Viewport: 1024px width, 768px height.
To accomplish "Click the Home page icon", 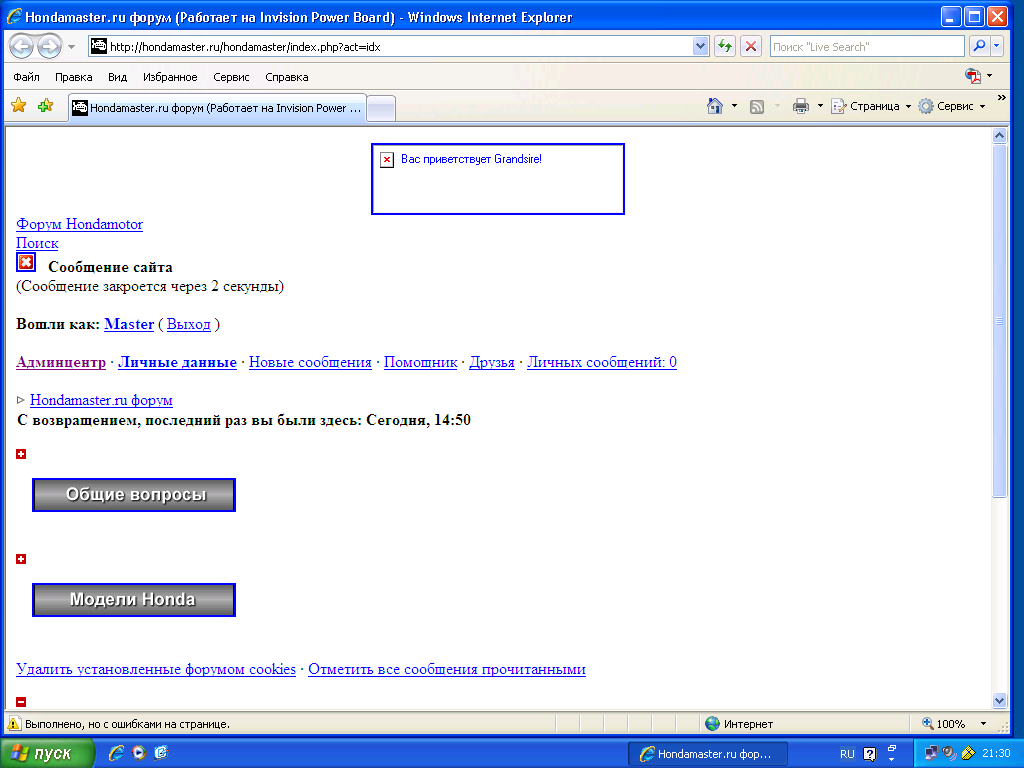I will (x=715, y=106).
